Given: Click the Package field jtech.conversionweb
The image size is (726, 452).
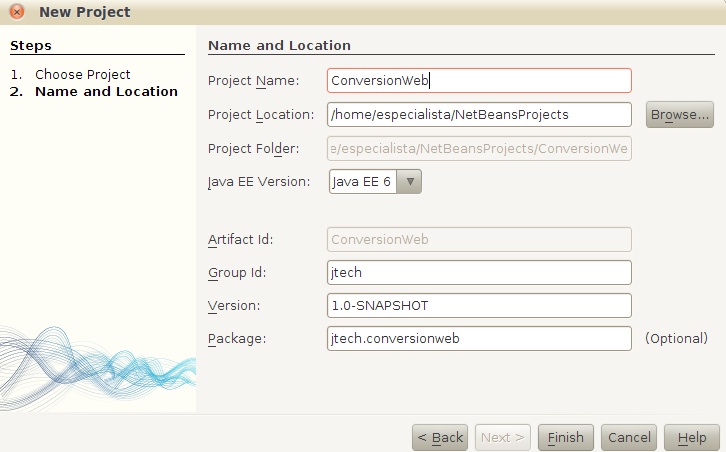Looking at the screenshot, I should (x=479, y=339).
